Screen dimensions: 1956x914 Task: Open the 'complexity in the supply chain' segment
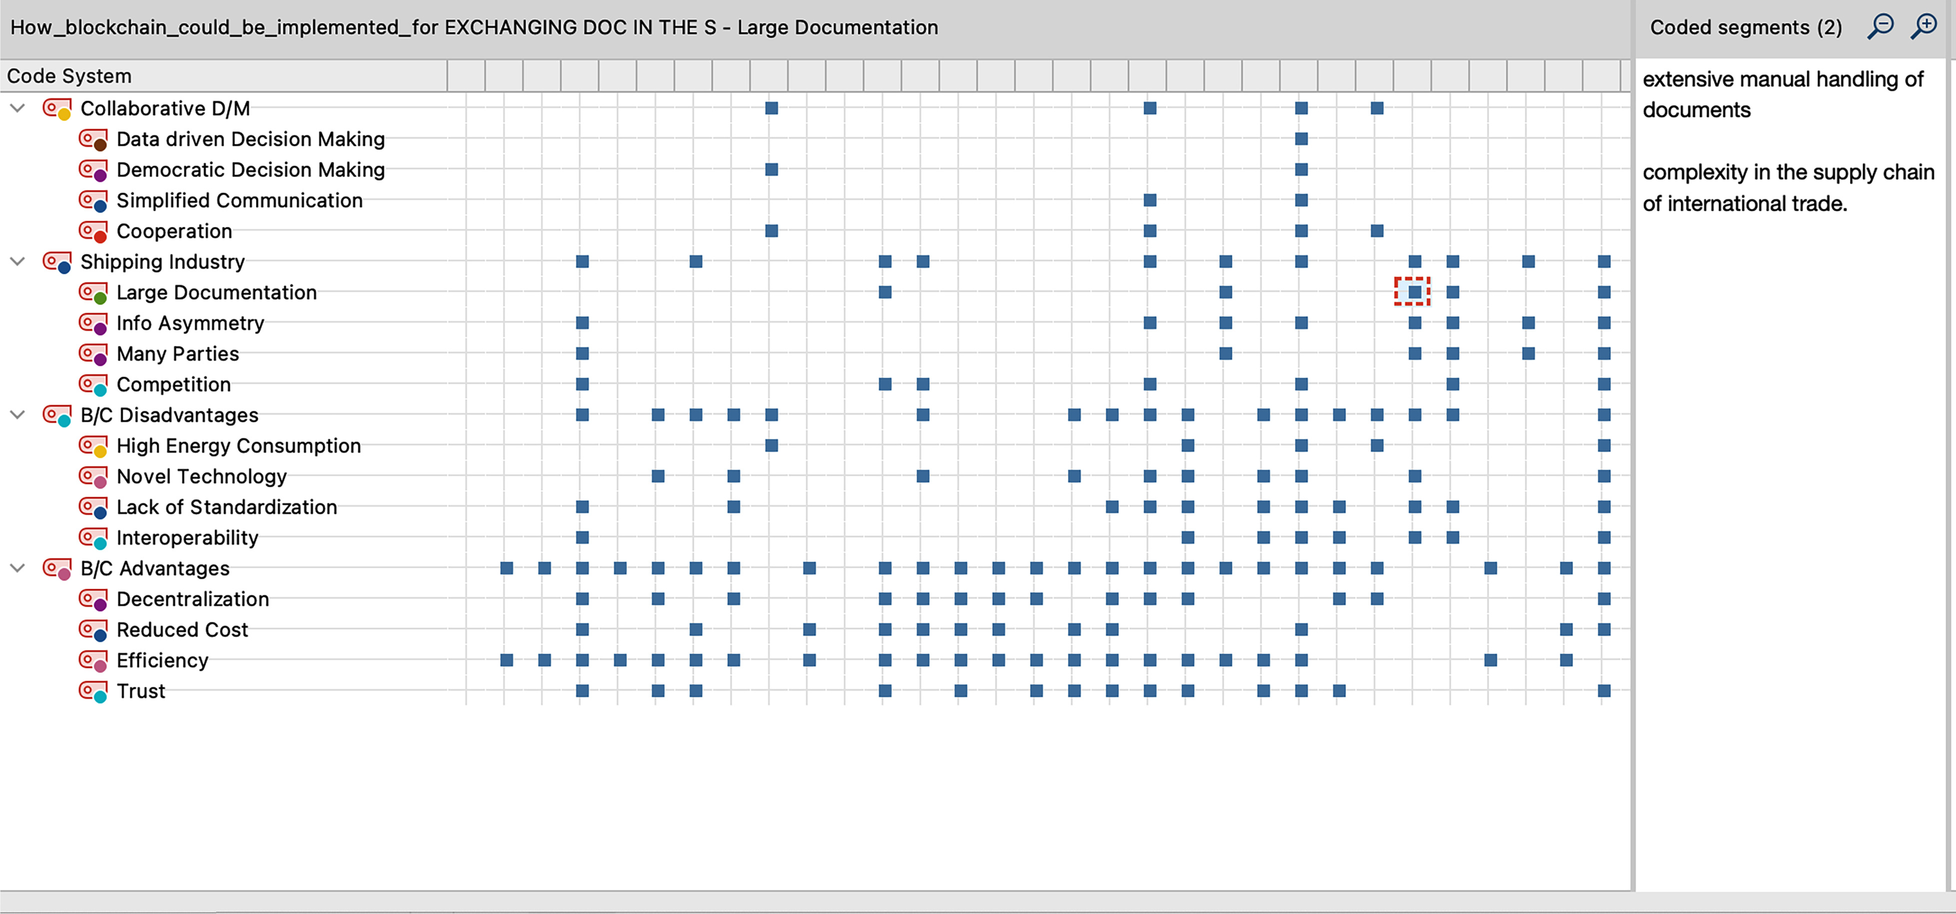pyautogui.click(x=1788, y=188)
